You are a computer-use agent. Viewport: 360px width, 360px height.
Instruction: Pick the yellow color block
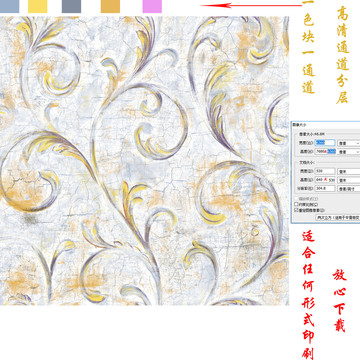(38, 6)
